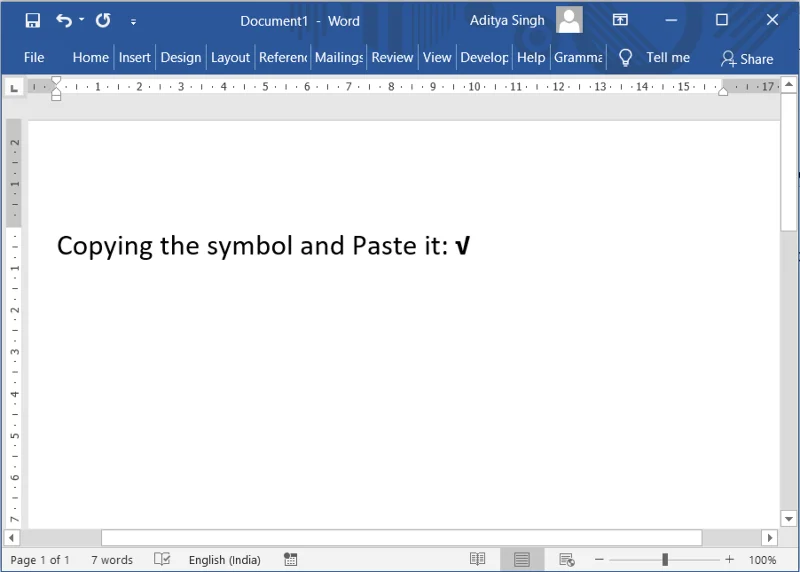Click the Repeat/Redo icon
Viewport: 800px width, 572px height.
point(103,20)
